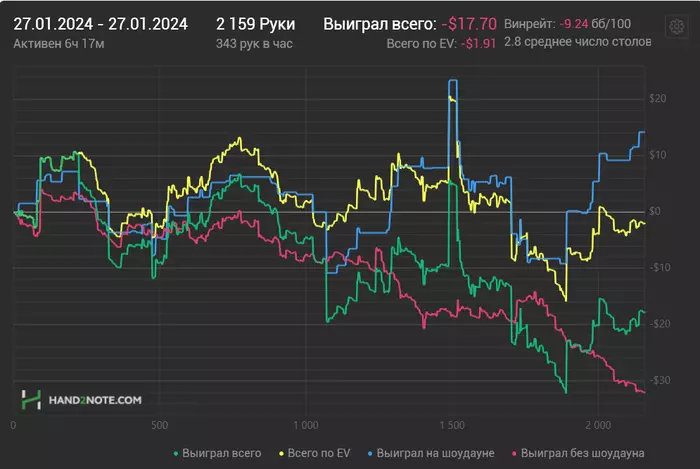Click the 1 000 x-axis label
Screen dimensions: 700x469
306,425
